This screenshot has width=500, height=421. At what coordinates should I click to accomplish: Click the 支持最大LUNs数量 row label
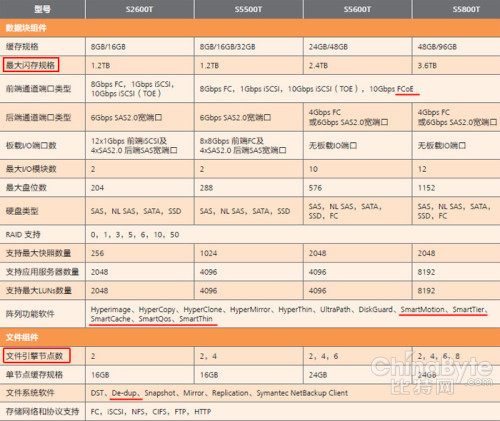pos(39,291)
